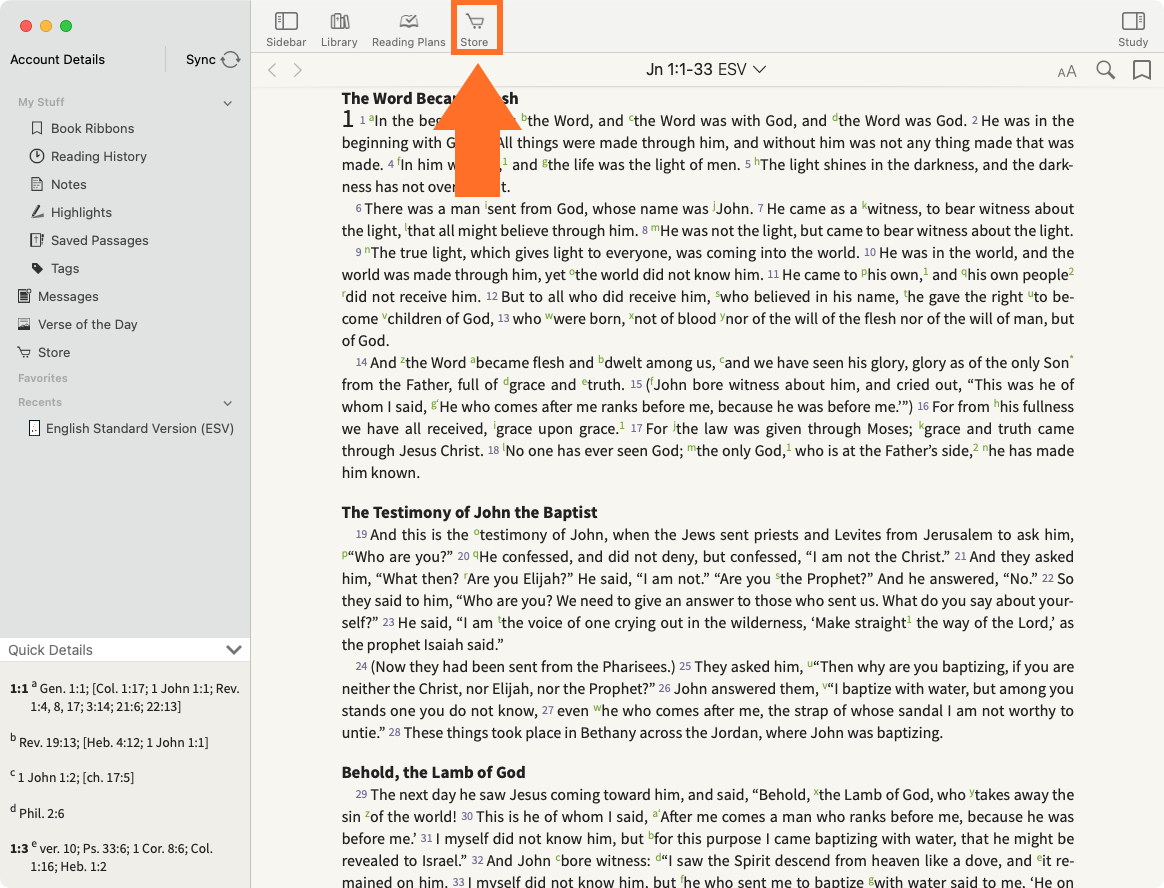
Task: Click verse number 24 in the passage
Action: [x=362, y=666]
